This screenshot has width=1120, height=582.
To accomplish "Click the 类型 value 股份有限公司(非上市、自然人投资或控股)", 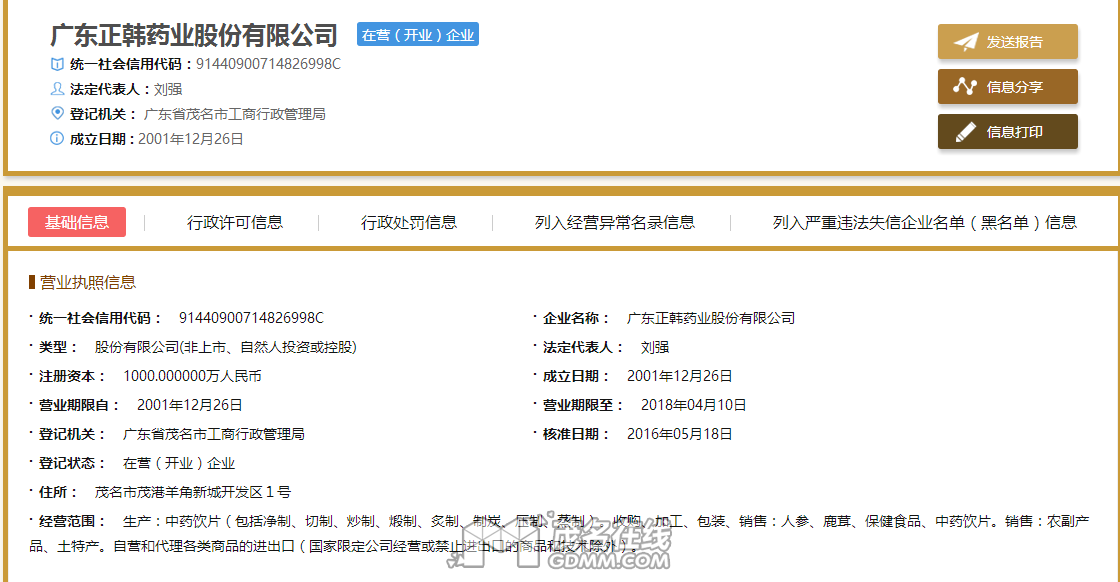I will [x=225, y=347].
